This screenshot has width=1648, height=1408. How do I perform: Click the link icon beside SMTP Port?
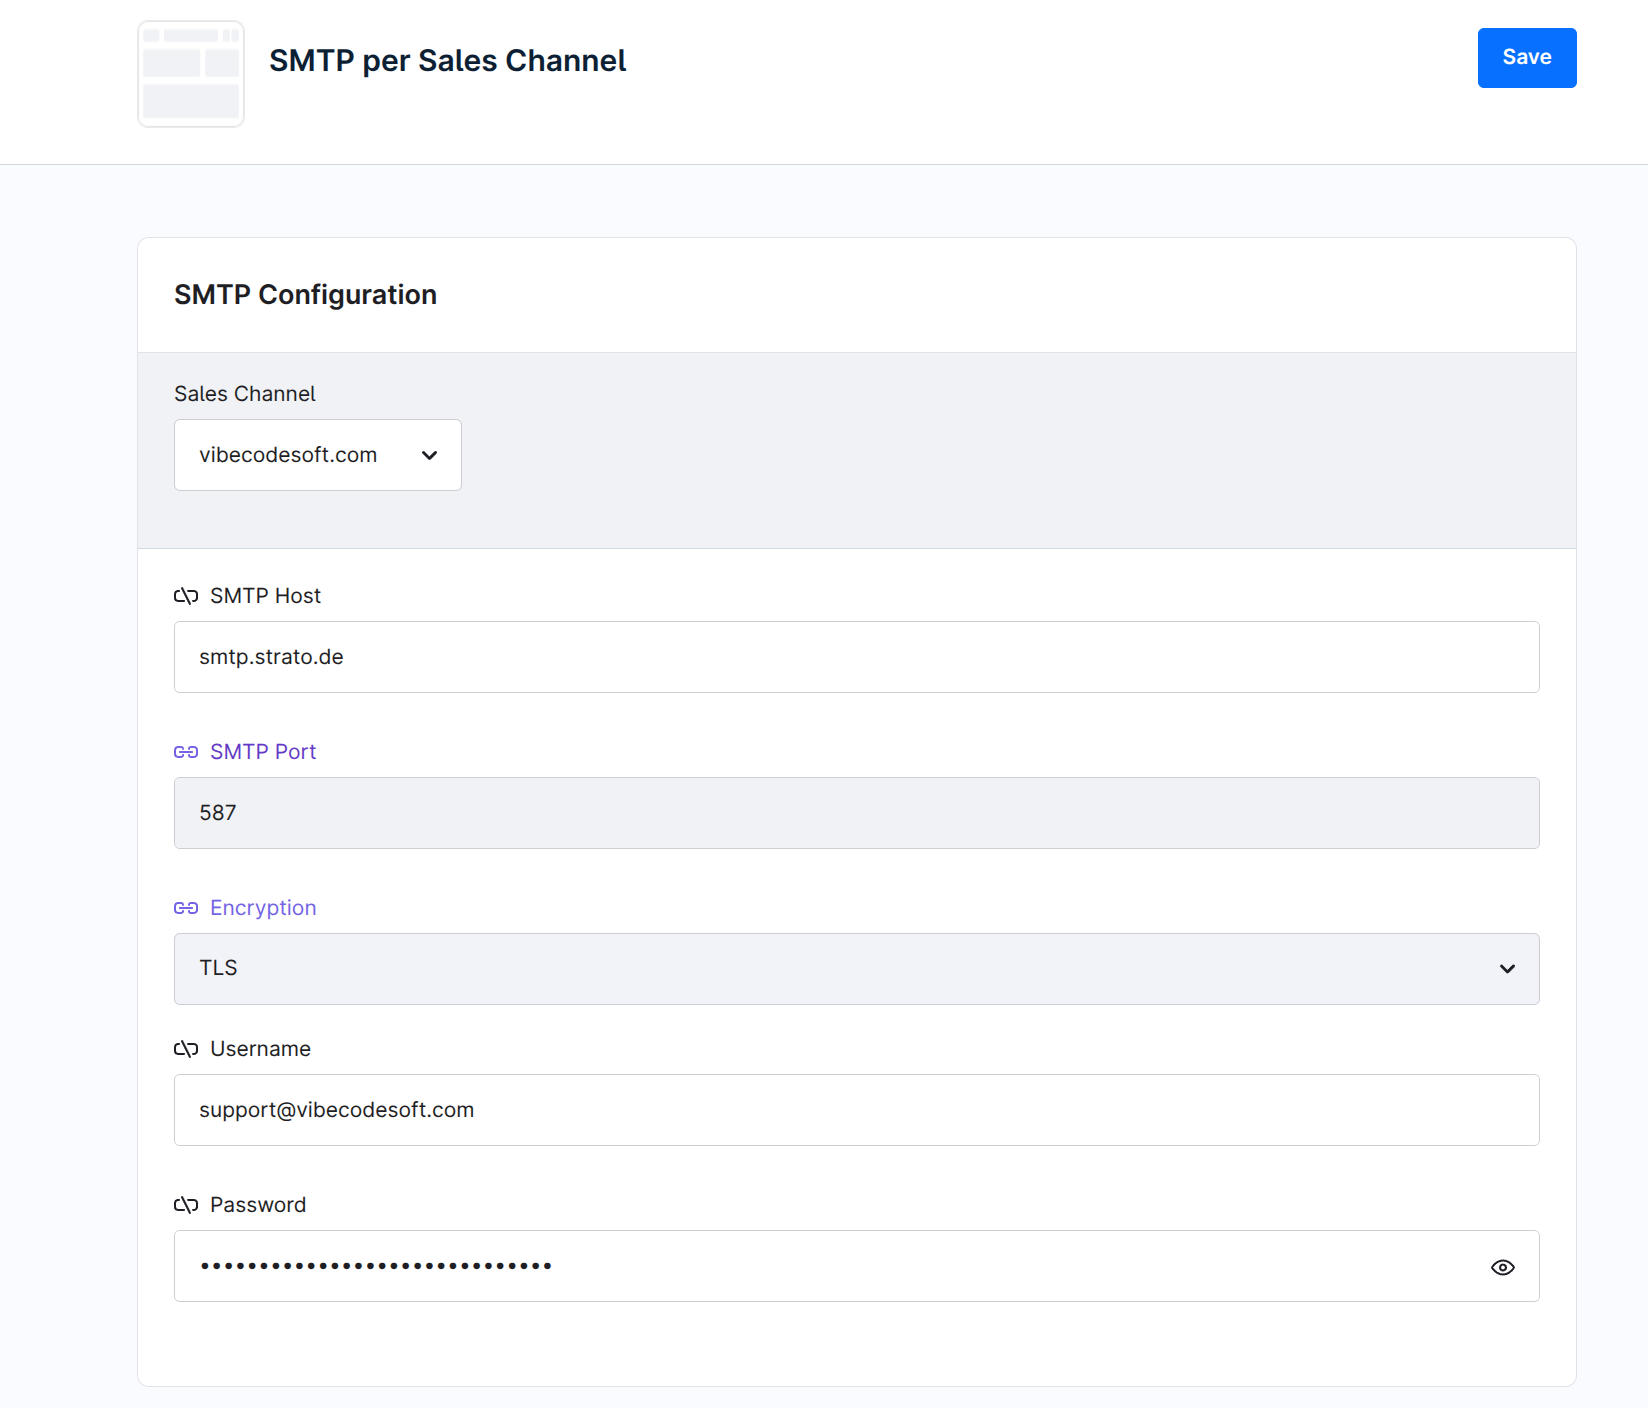186,752
